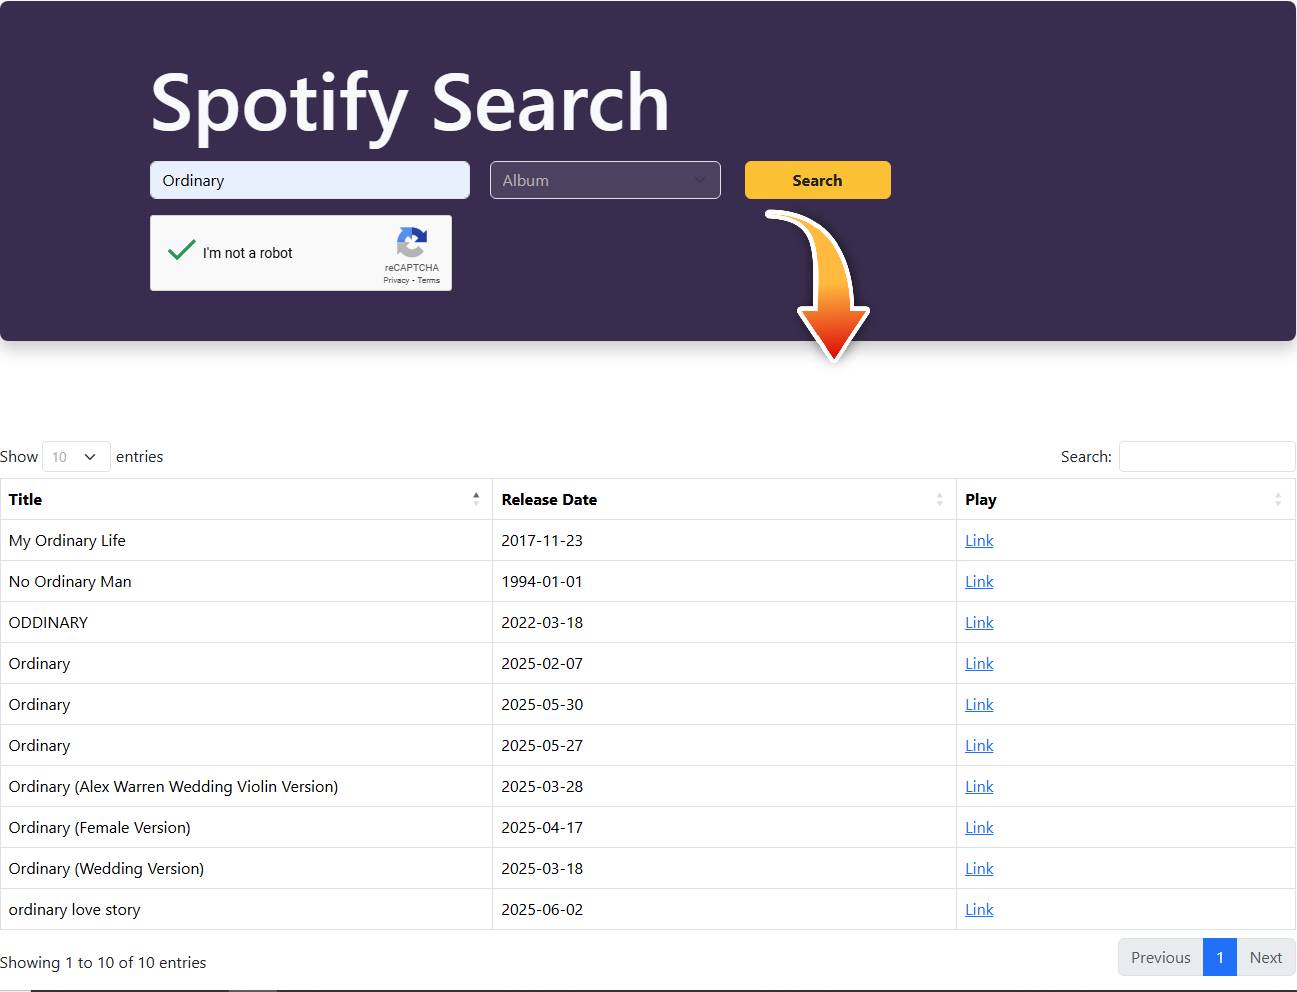This screenshot has height=992, width=1297.
Task: Click the 2025-04-17 release date cell
Action: (x=724, y=827)
